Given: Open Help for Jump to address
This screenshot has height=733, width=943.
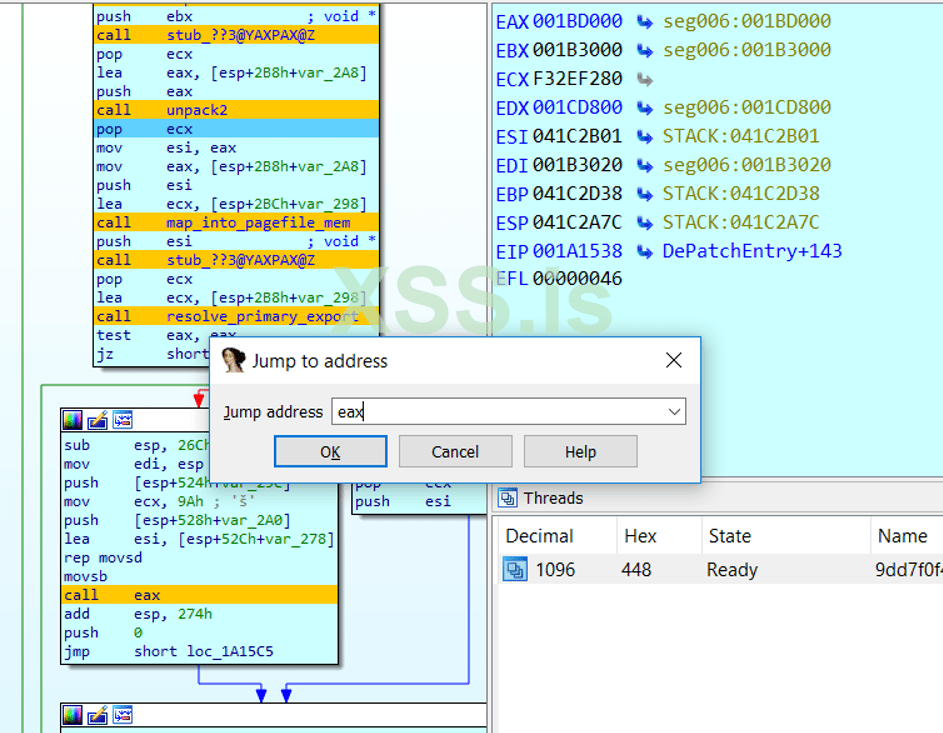Looking at the screenshot, I should [580, 452].
